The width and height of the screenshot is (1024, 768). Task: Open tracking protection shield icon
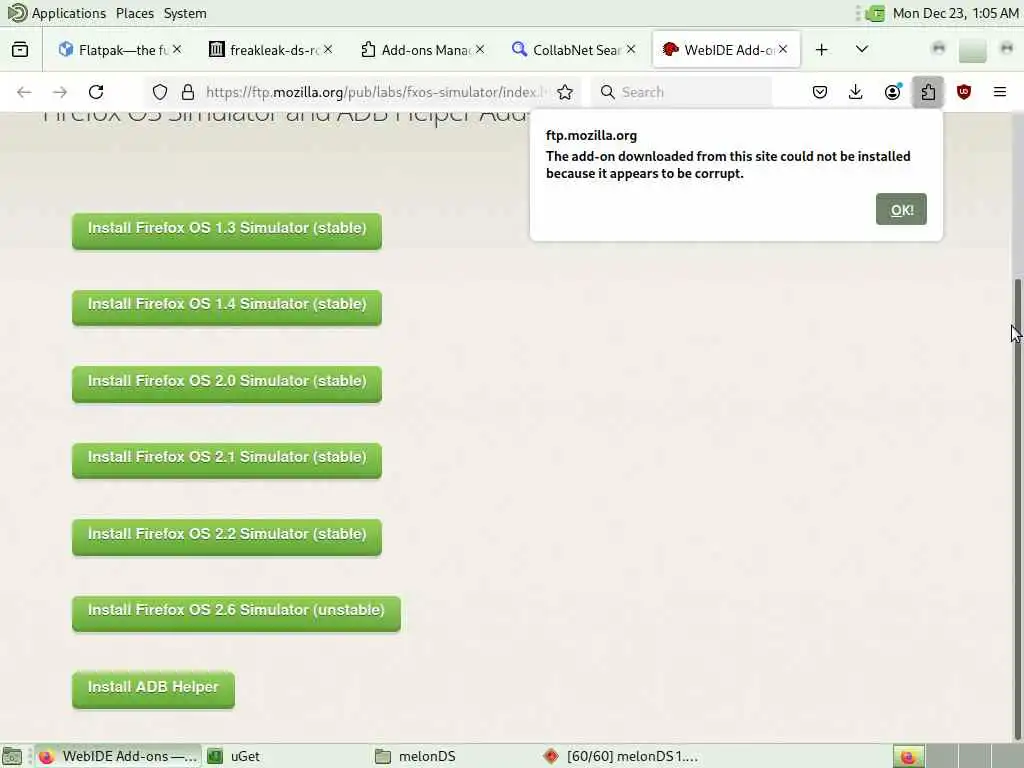[x=160, y=92]
